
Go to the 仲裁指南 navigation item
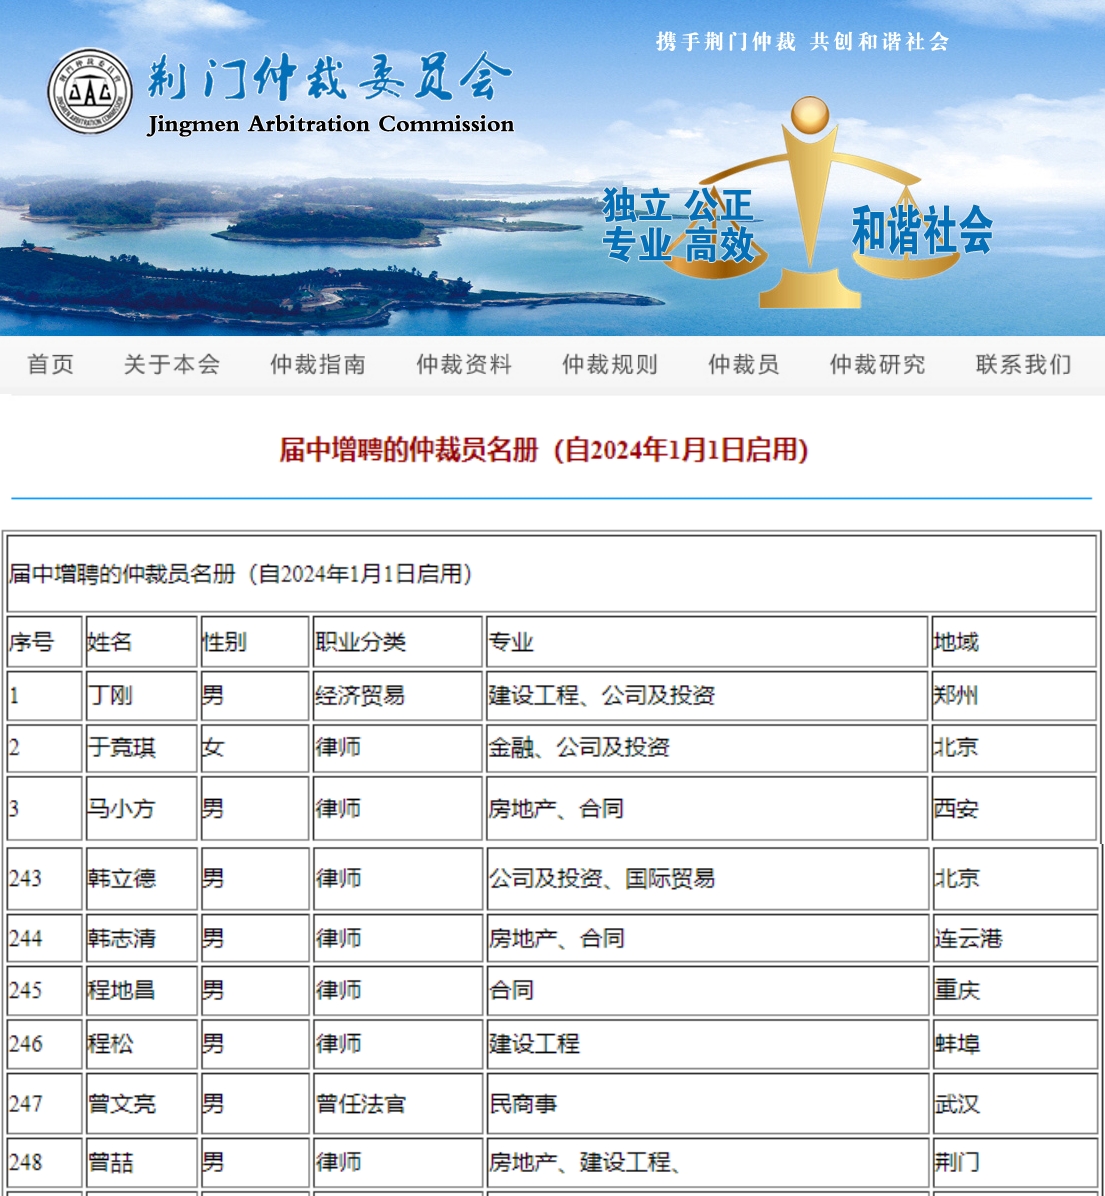[x=318, y=365]
